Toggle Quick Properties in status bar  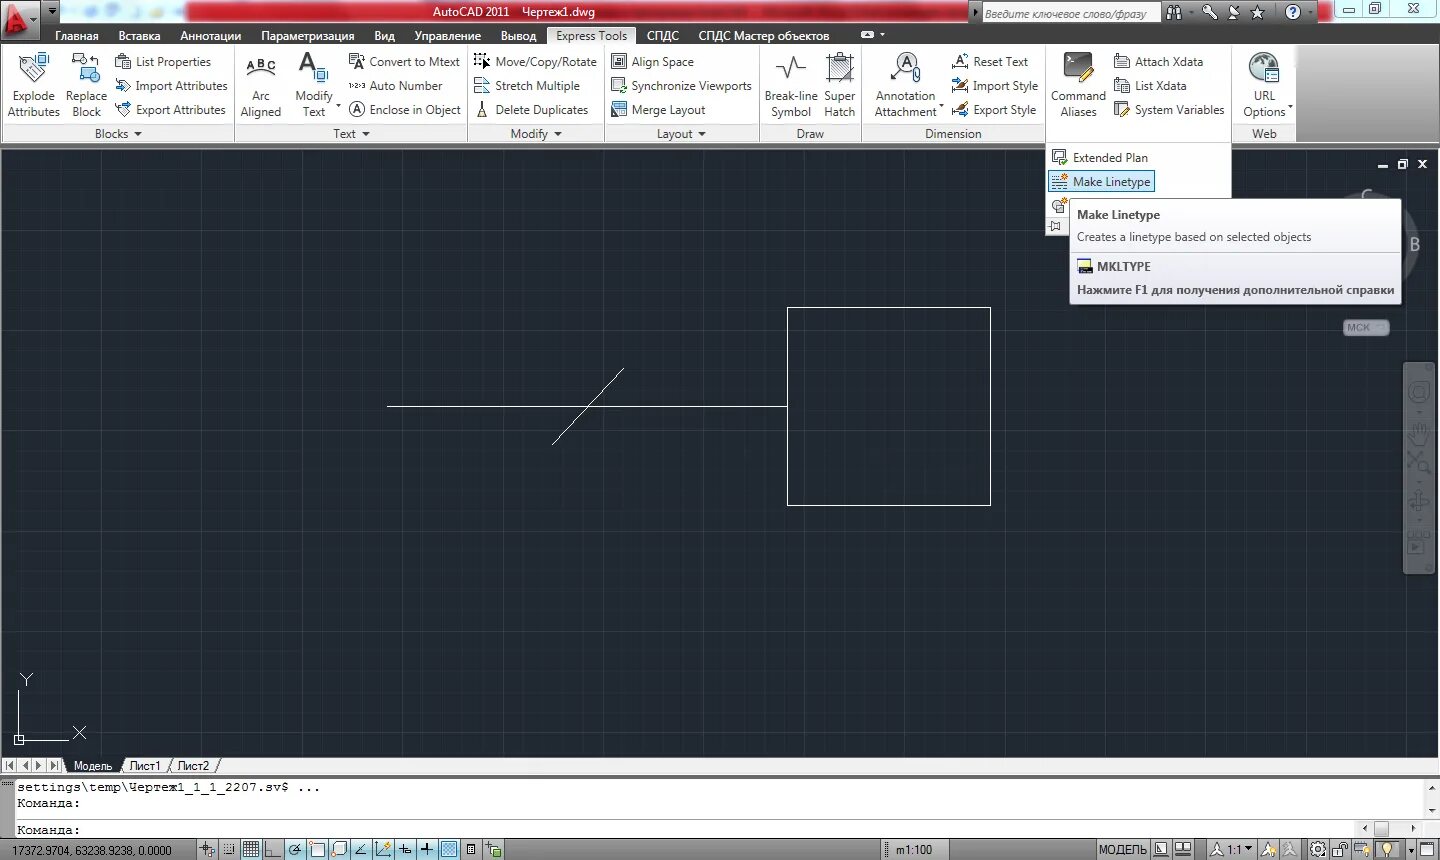point(471,849)
